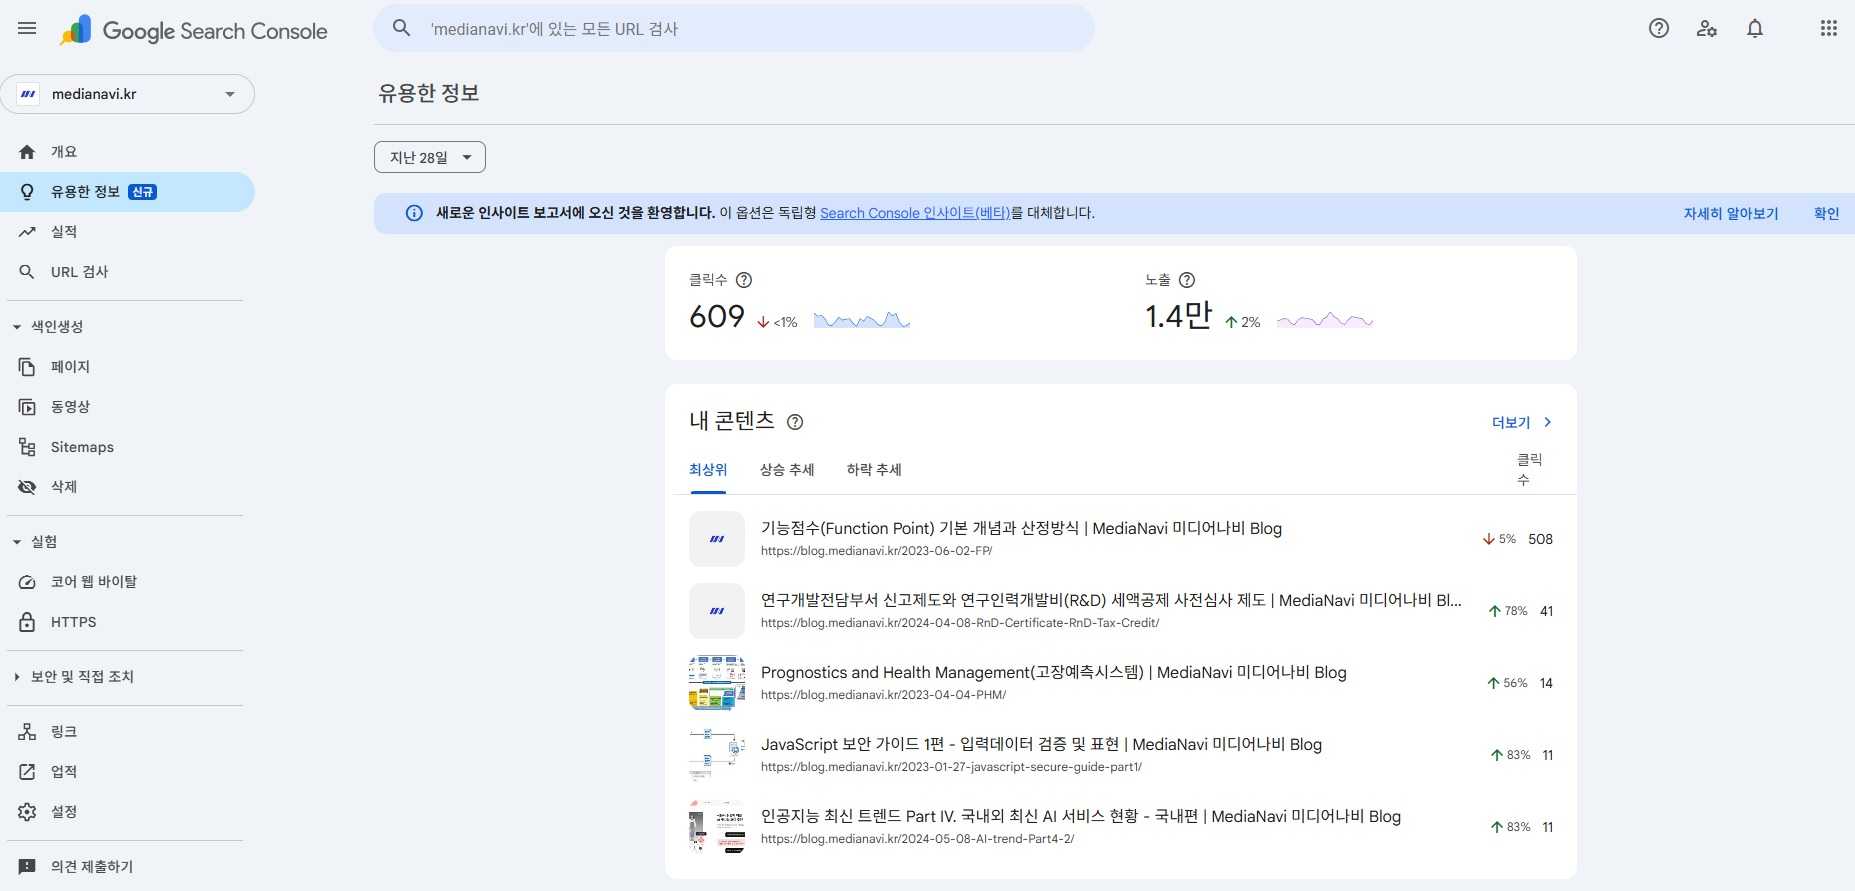Open the 기능점수(Function Point) article row
Screen dimensions: 1855x891
1121,539
